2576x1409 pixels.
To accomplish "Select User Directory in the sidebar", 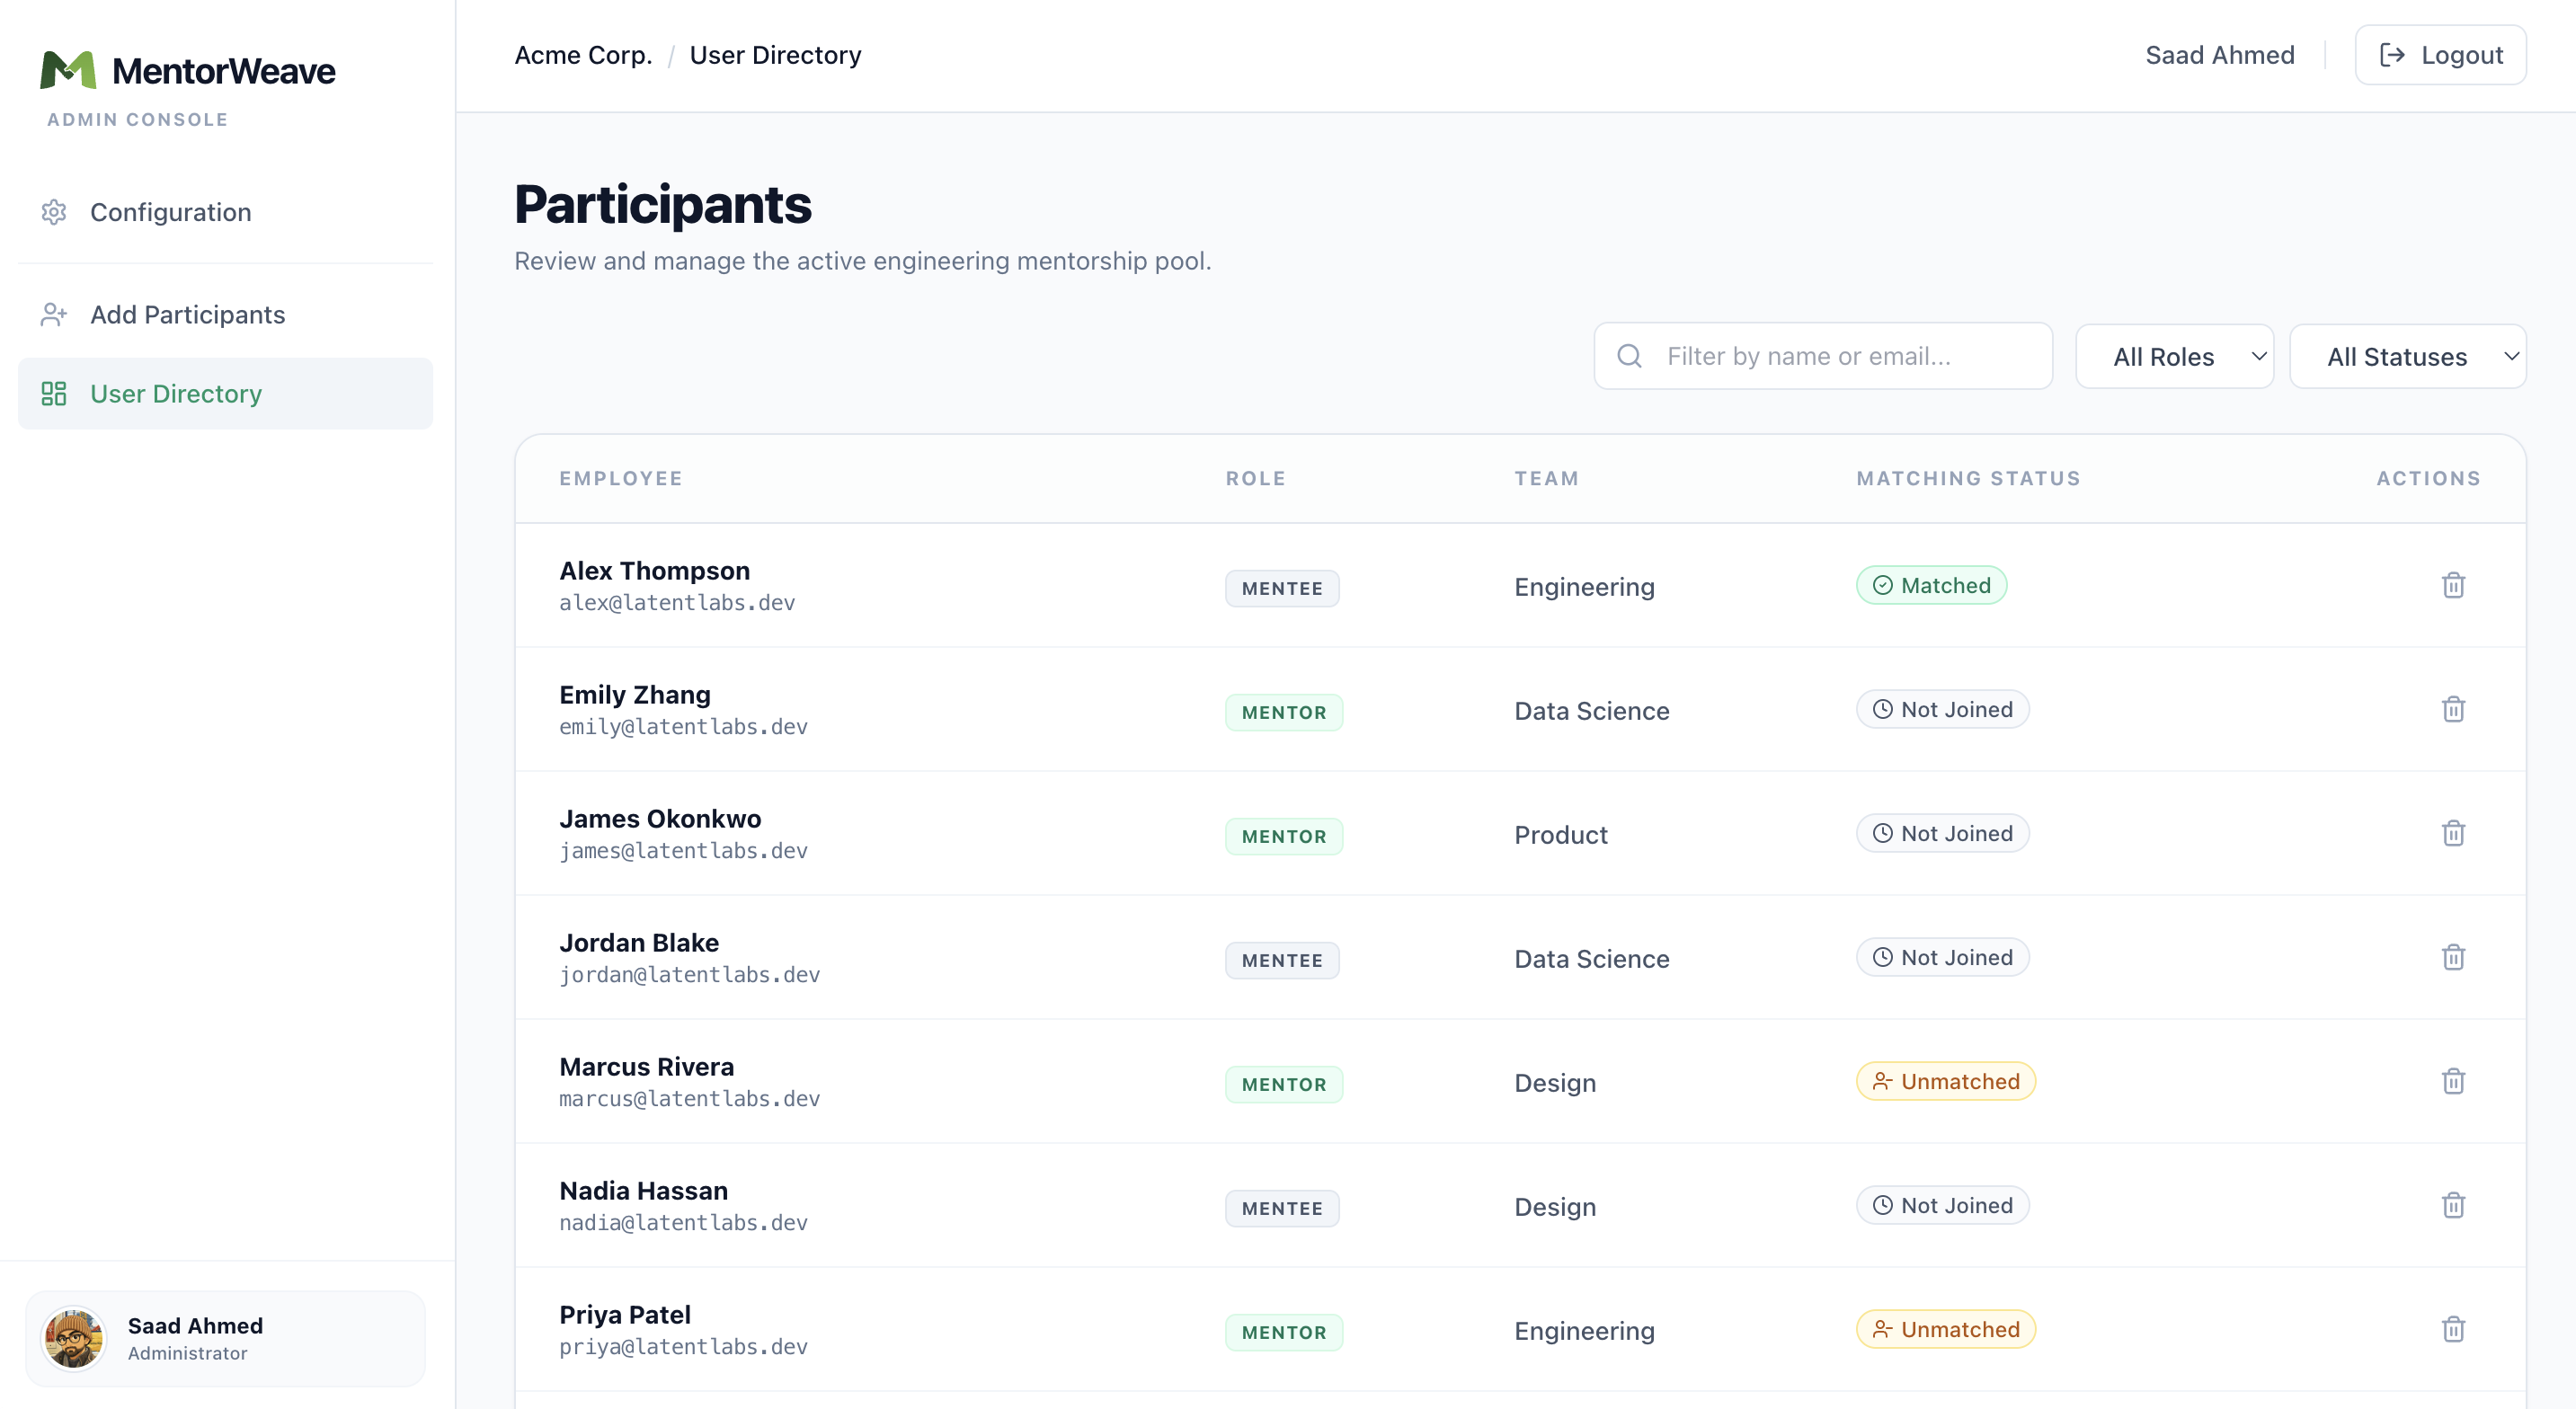I will click(x=176, y=393).
